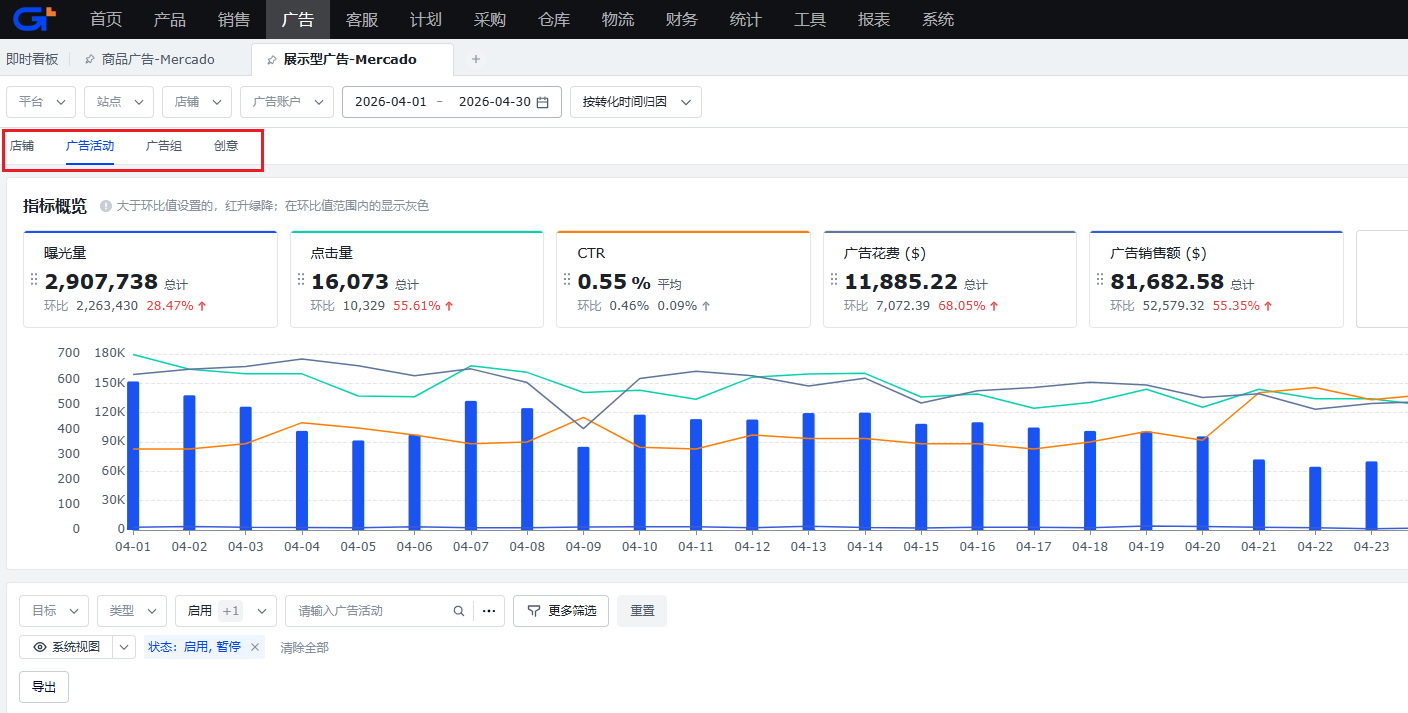
Task: Click the 导出 button
Action: pyautogui.click(x=44, y=687)
